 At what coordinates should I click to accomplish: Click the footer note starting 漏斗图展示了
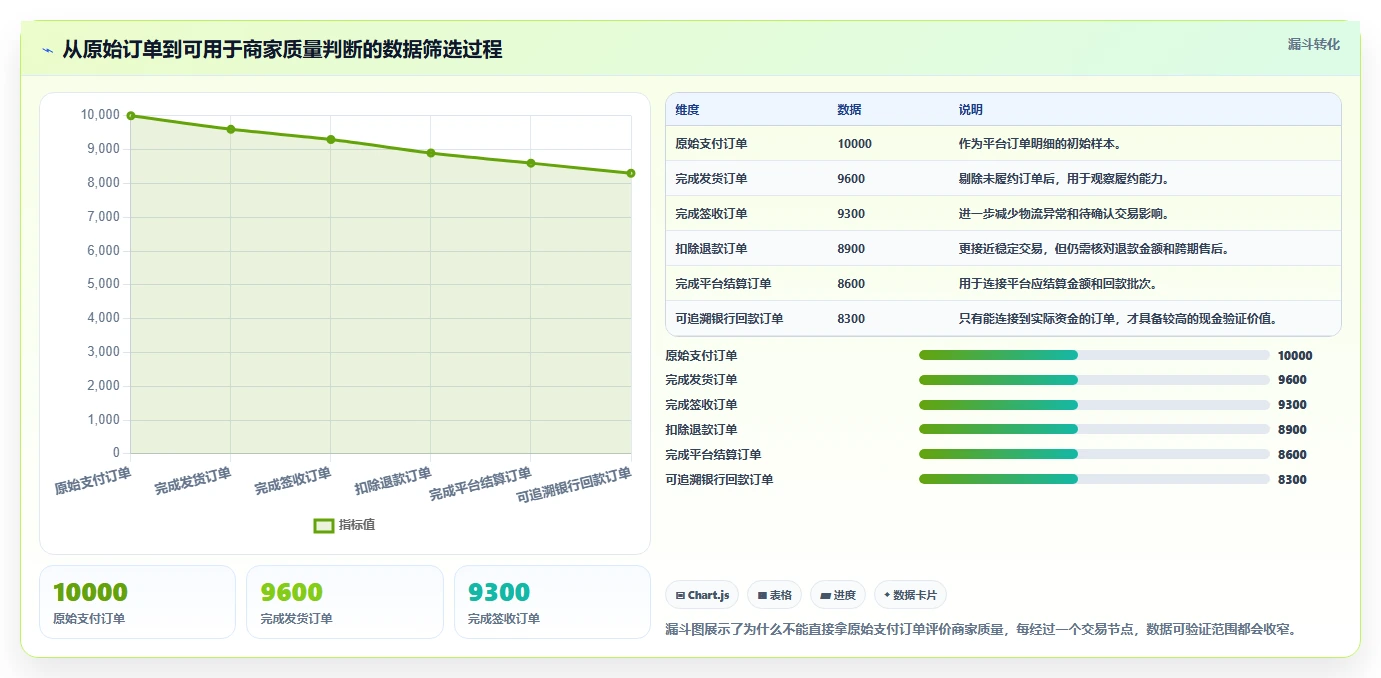point(982,629)
